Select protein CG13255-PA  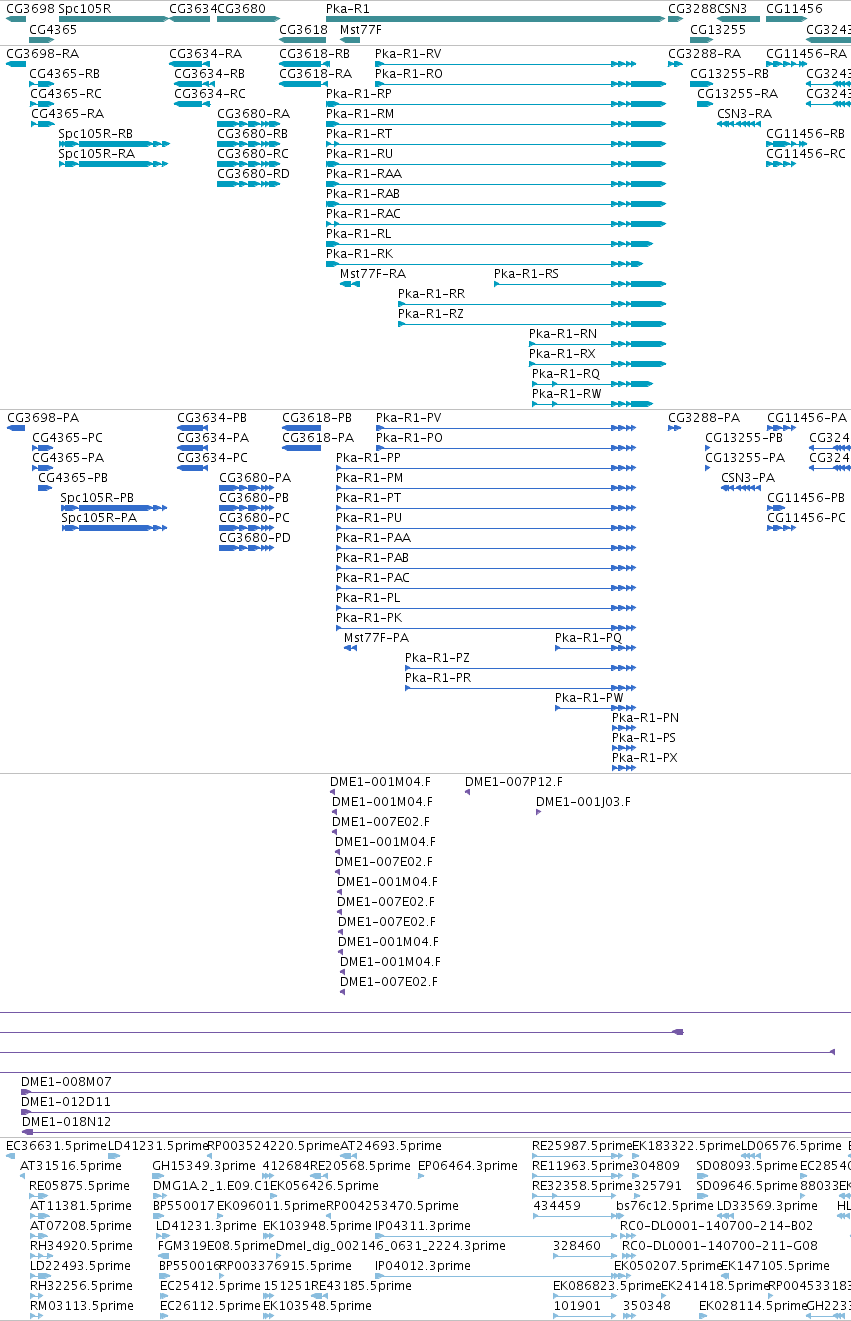tap(745, 457)
